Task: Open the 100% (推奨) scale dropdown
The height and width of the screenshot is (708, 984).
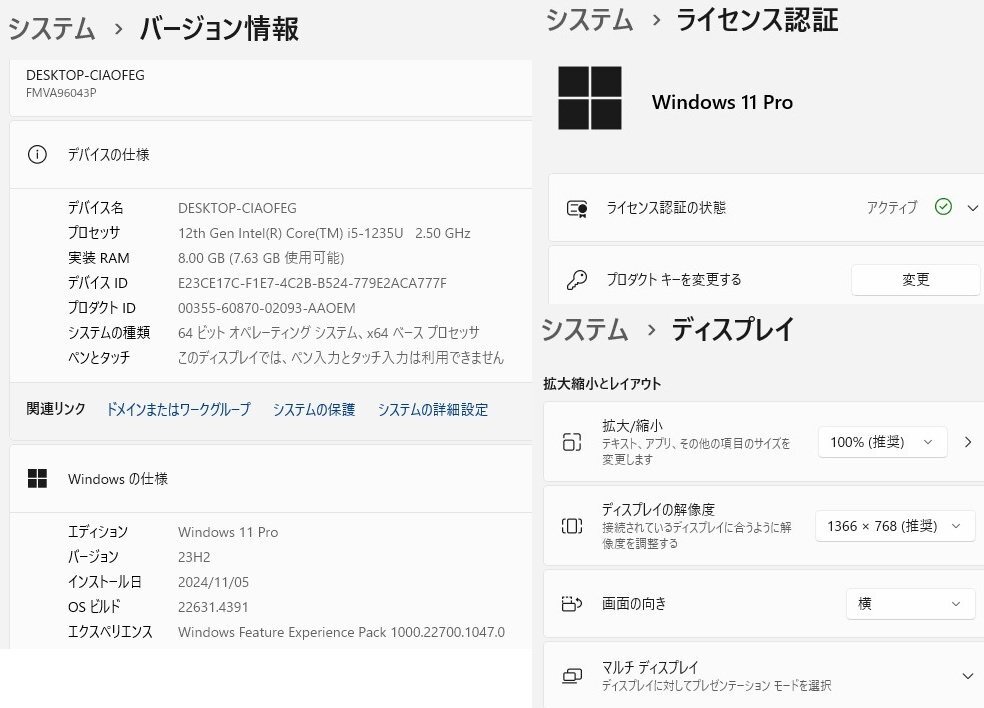Action: pyautogui.click(x=881, y=442)
